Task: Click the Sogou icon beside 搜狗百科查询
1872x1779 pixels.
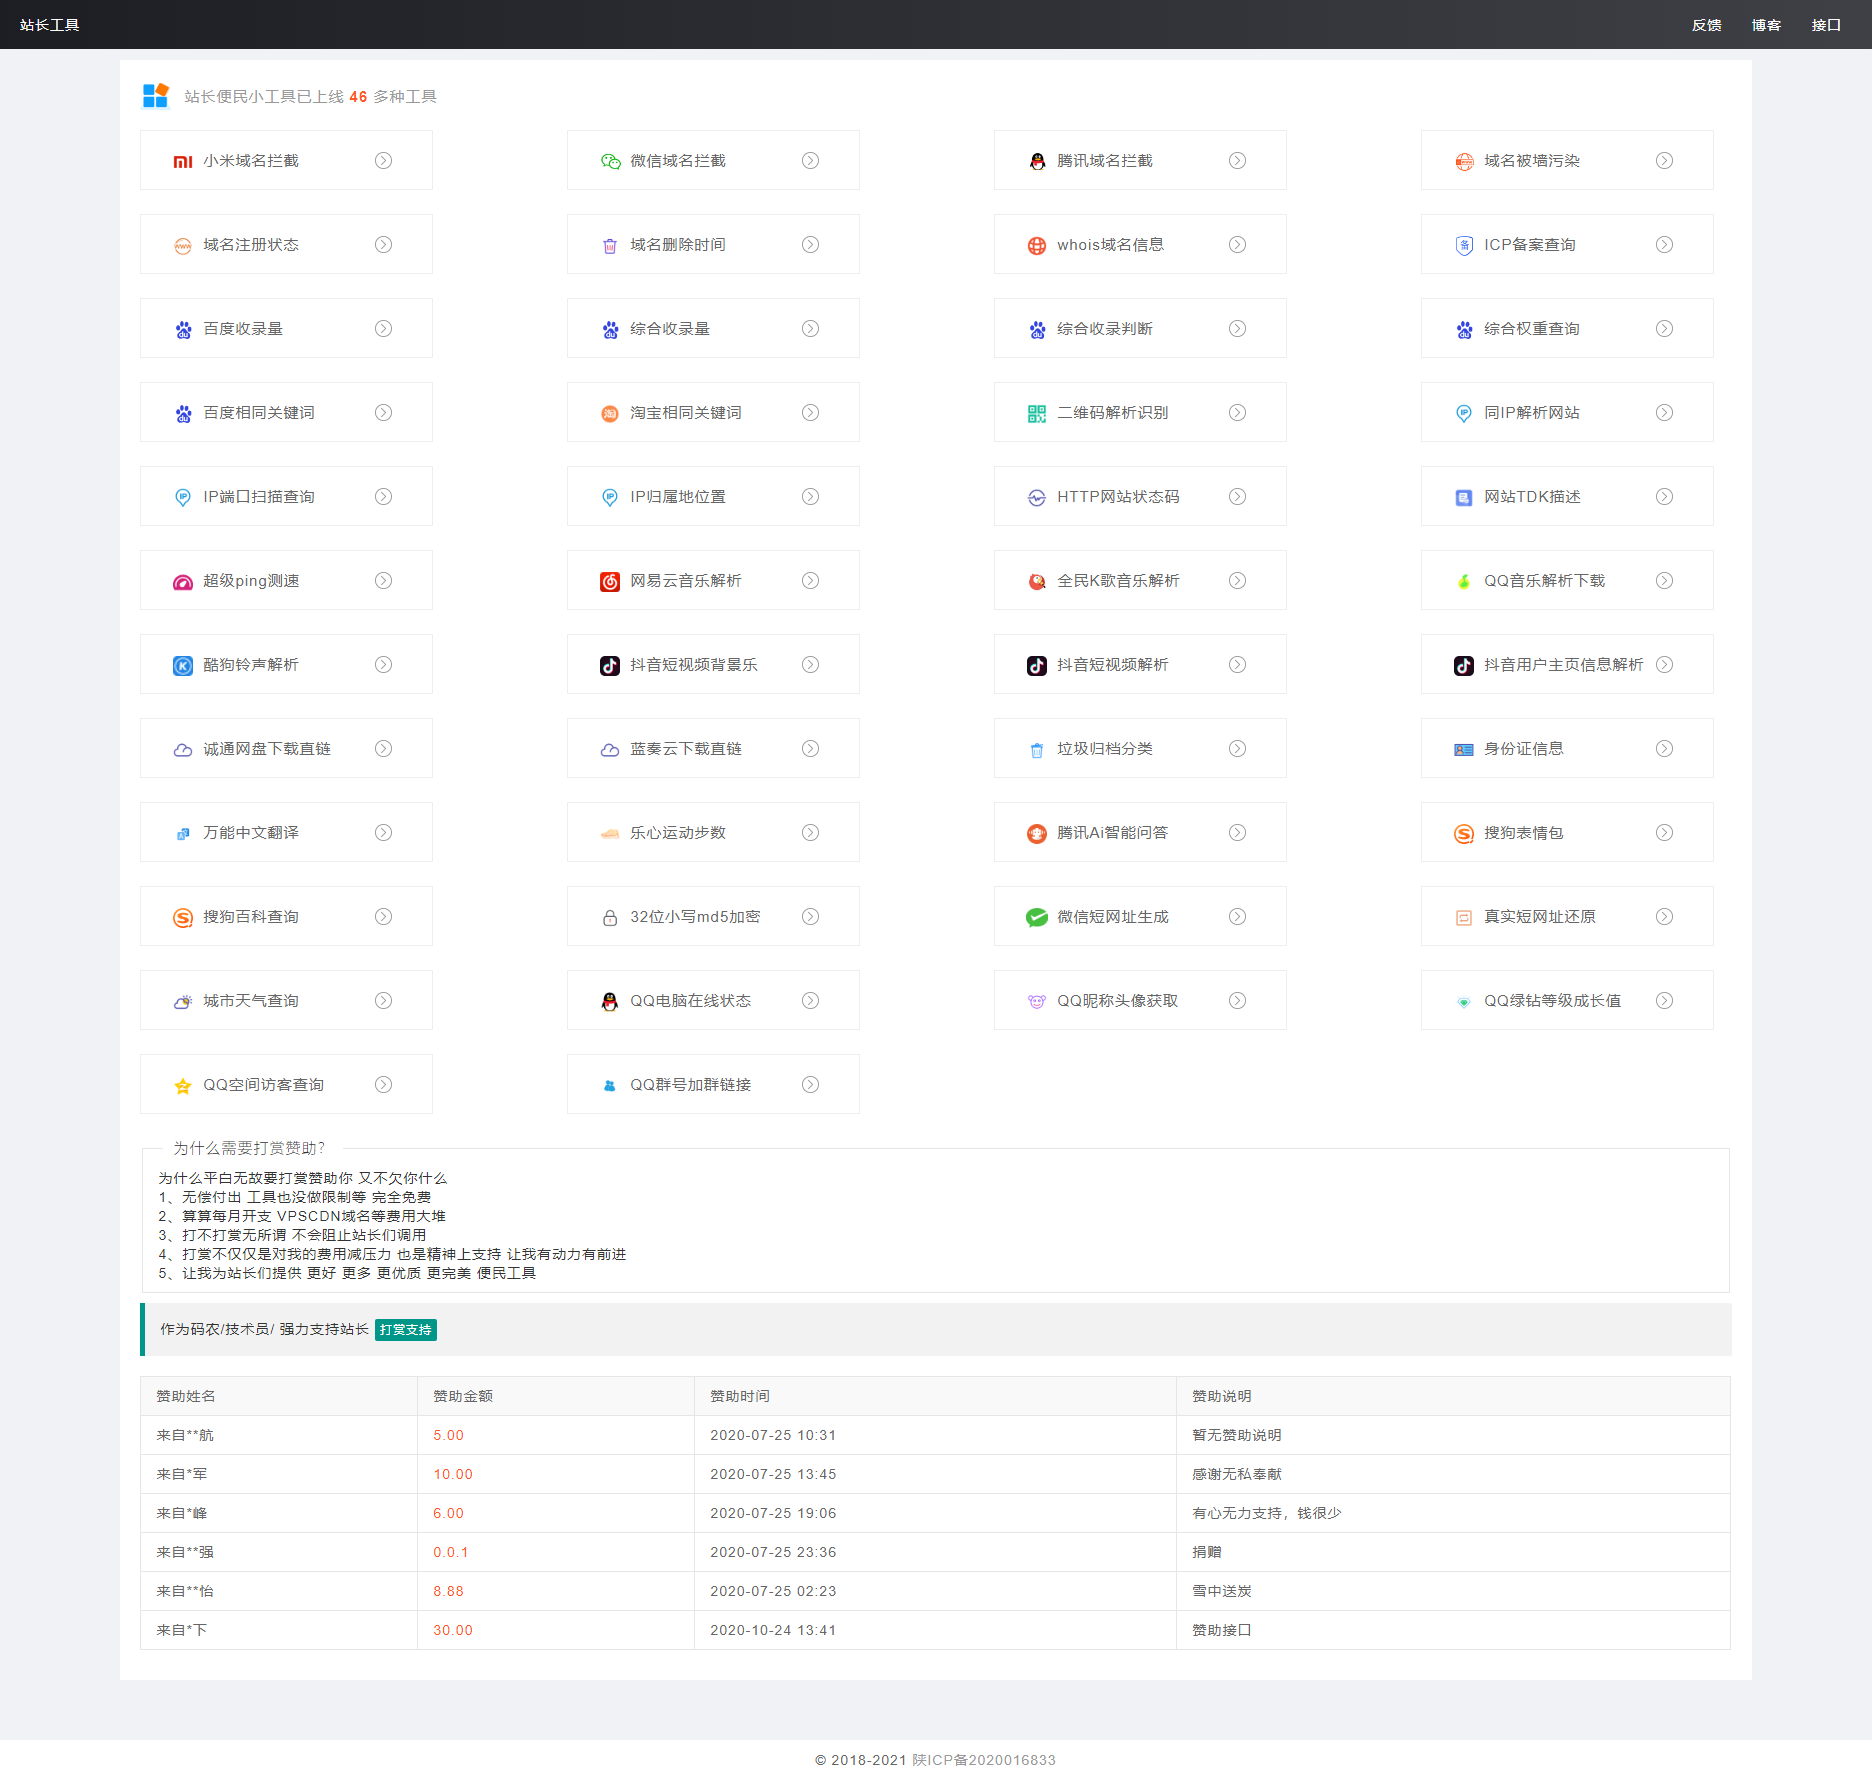Action: (182, 917)
